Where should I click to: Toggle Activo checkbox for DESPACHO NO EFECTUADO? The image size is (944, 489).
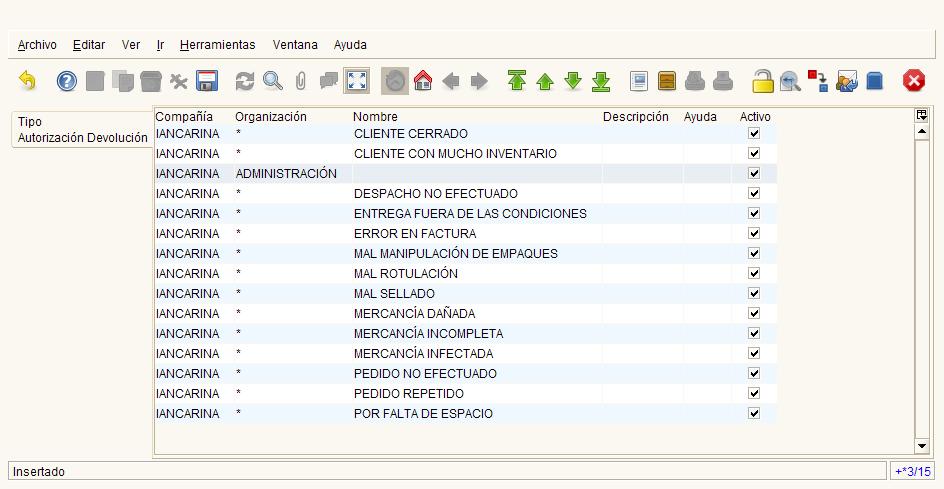(x=754, y=193)
